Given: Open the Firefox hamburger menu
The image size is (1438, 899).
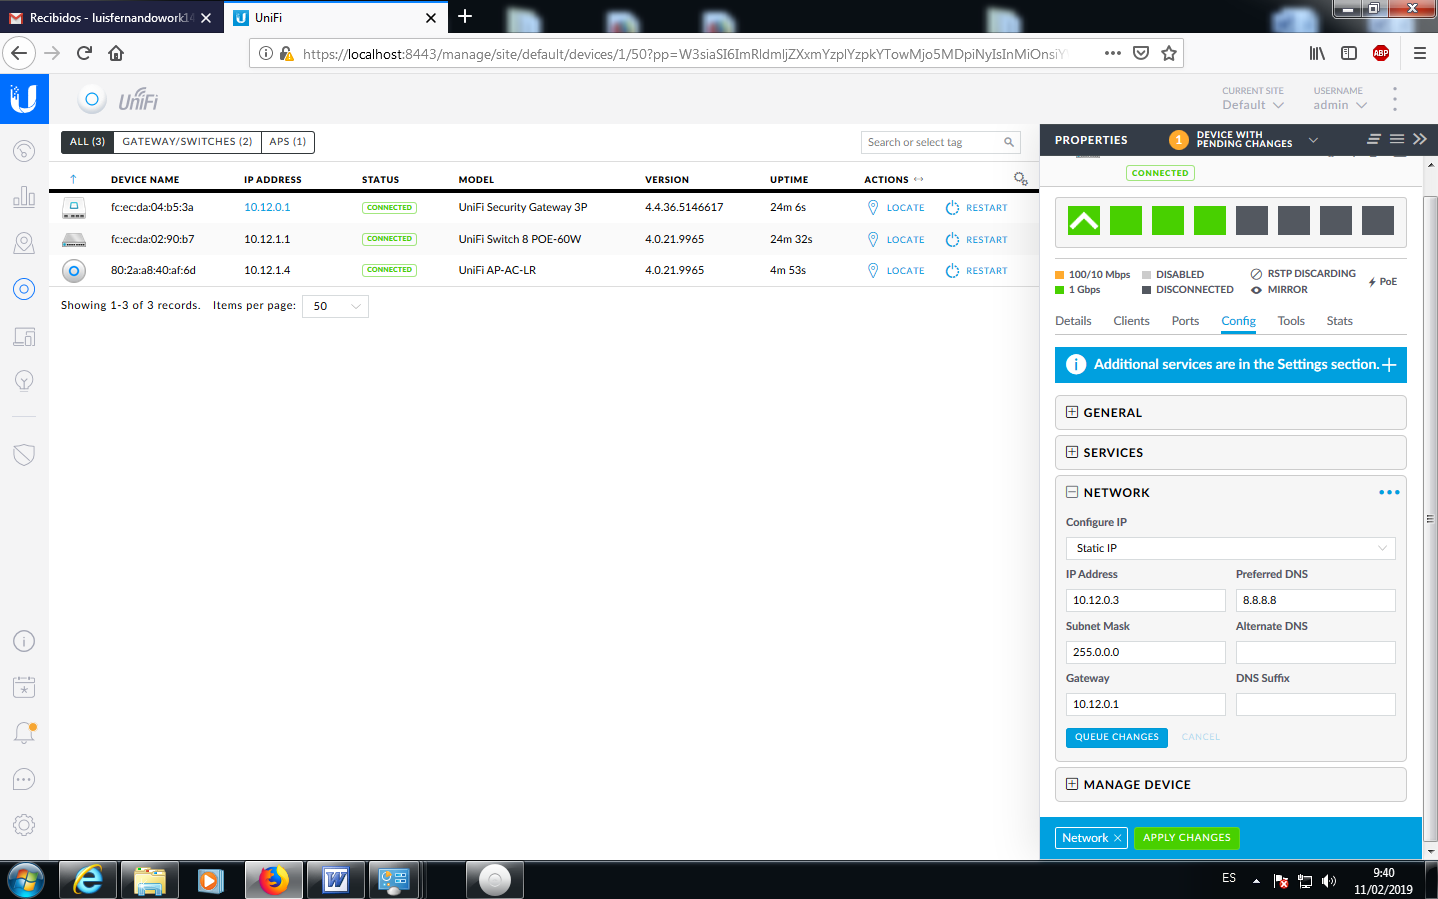Looking at the screenshot, I should [x=1419, y=53].
